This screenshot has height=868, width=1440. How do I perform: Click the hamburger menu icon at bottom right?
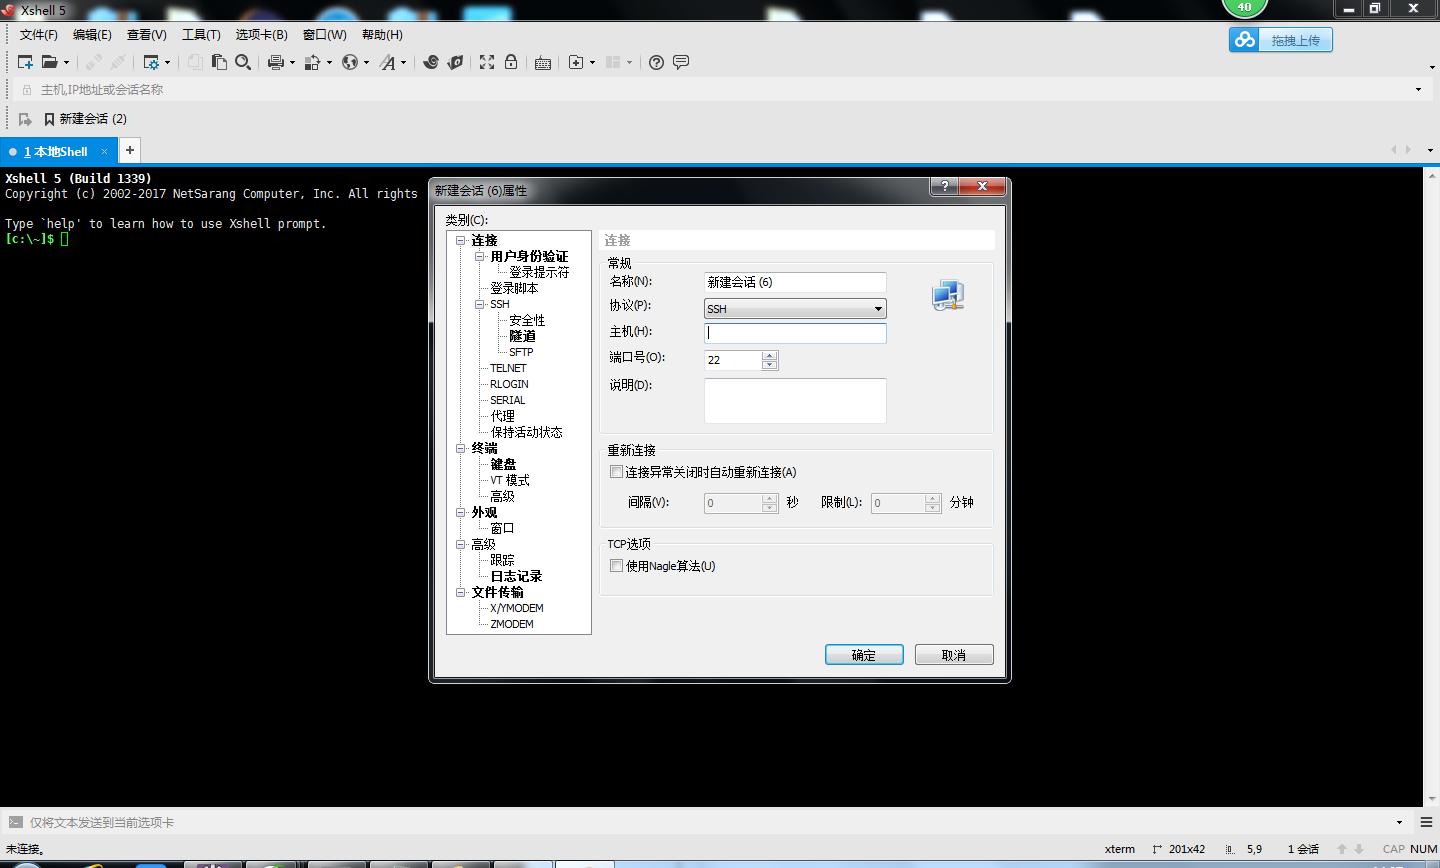(1427, 822)
